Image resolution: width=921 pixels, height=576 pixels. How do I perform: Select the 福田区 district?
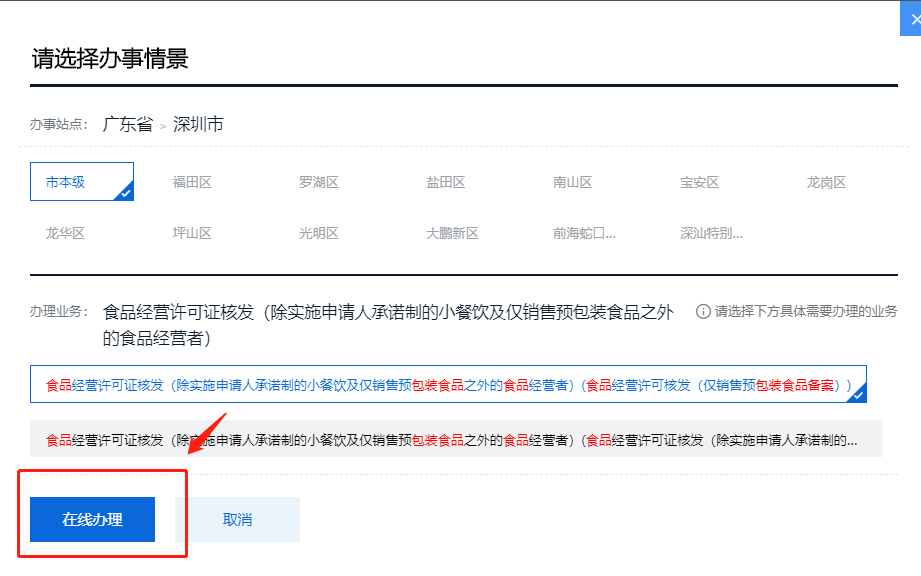pyautogui.click(x=192, y=182)
